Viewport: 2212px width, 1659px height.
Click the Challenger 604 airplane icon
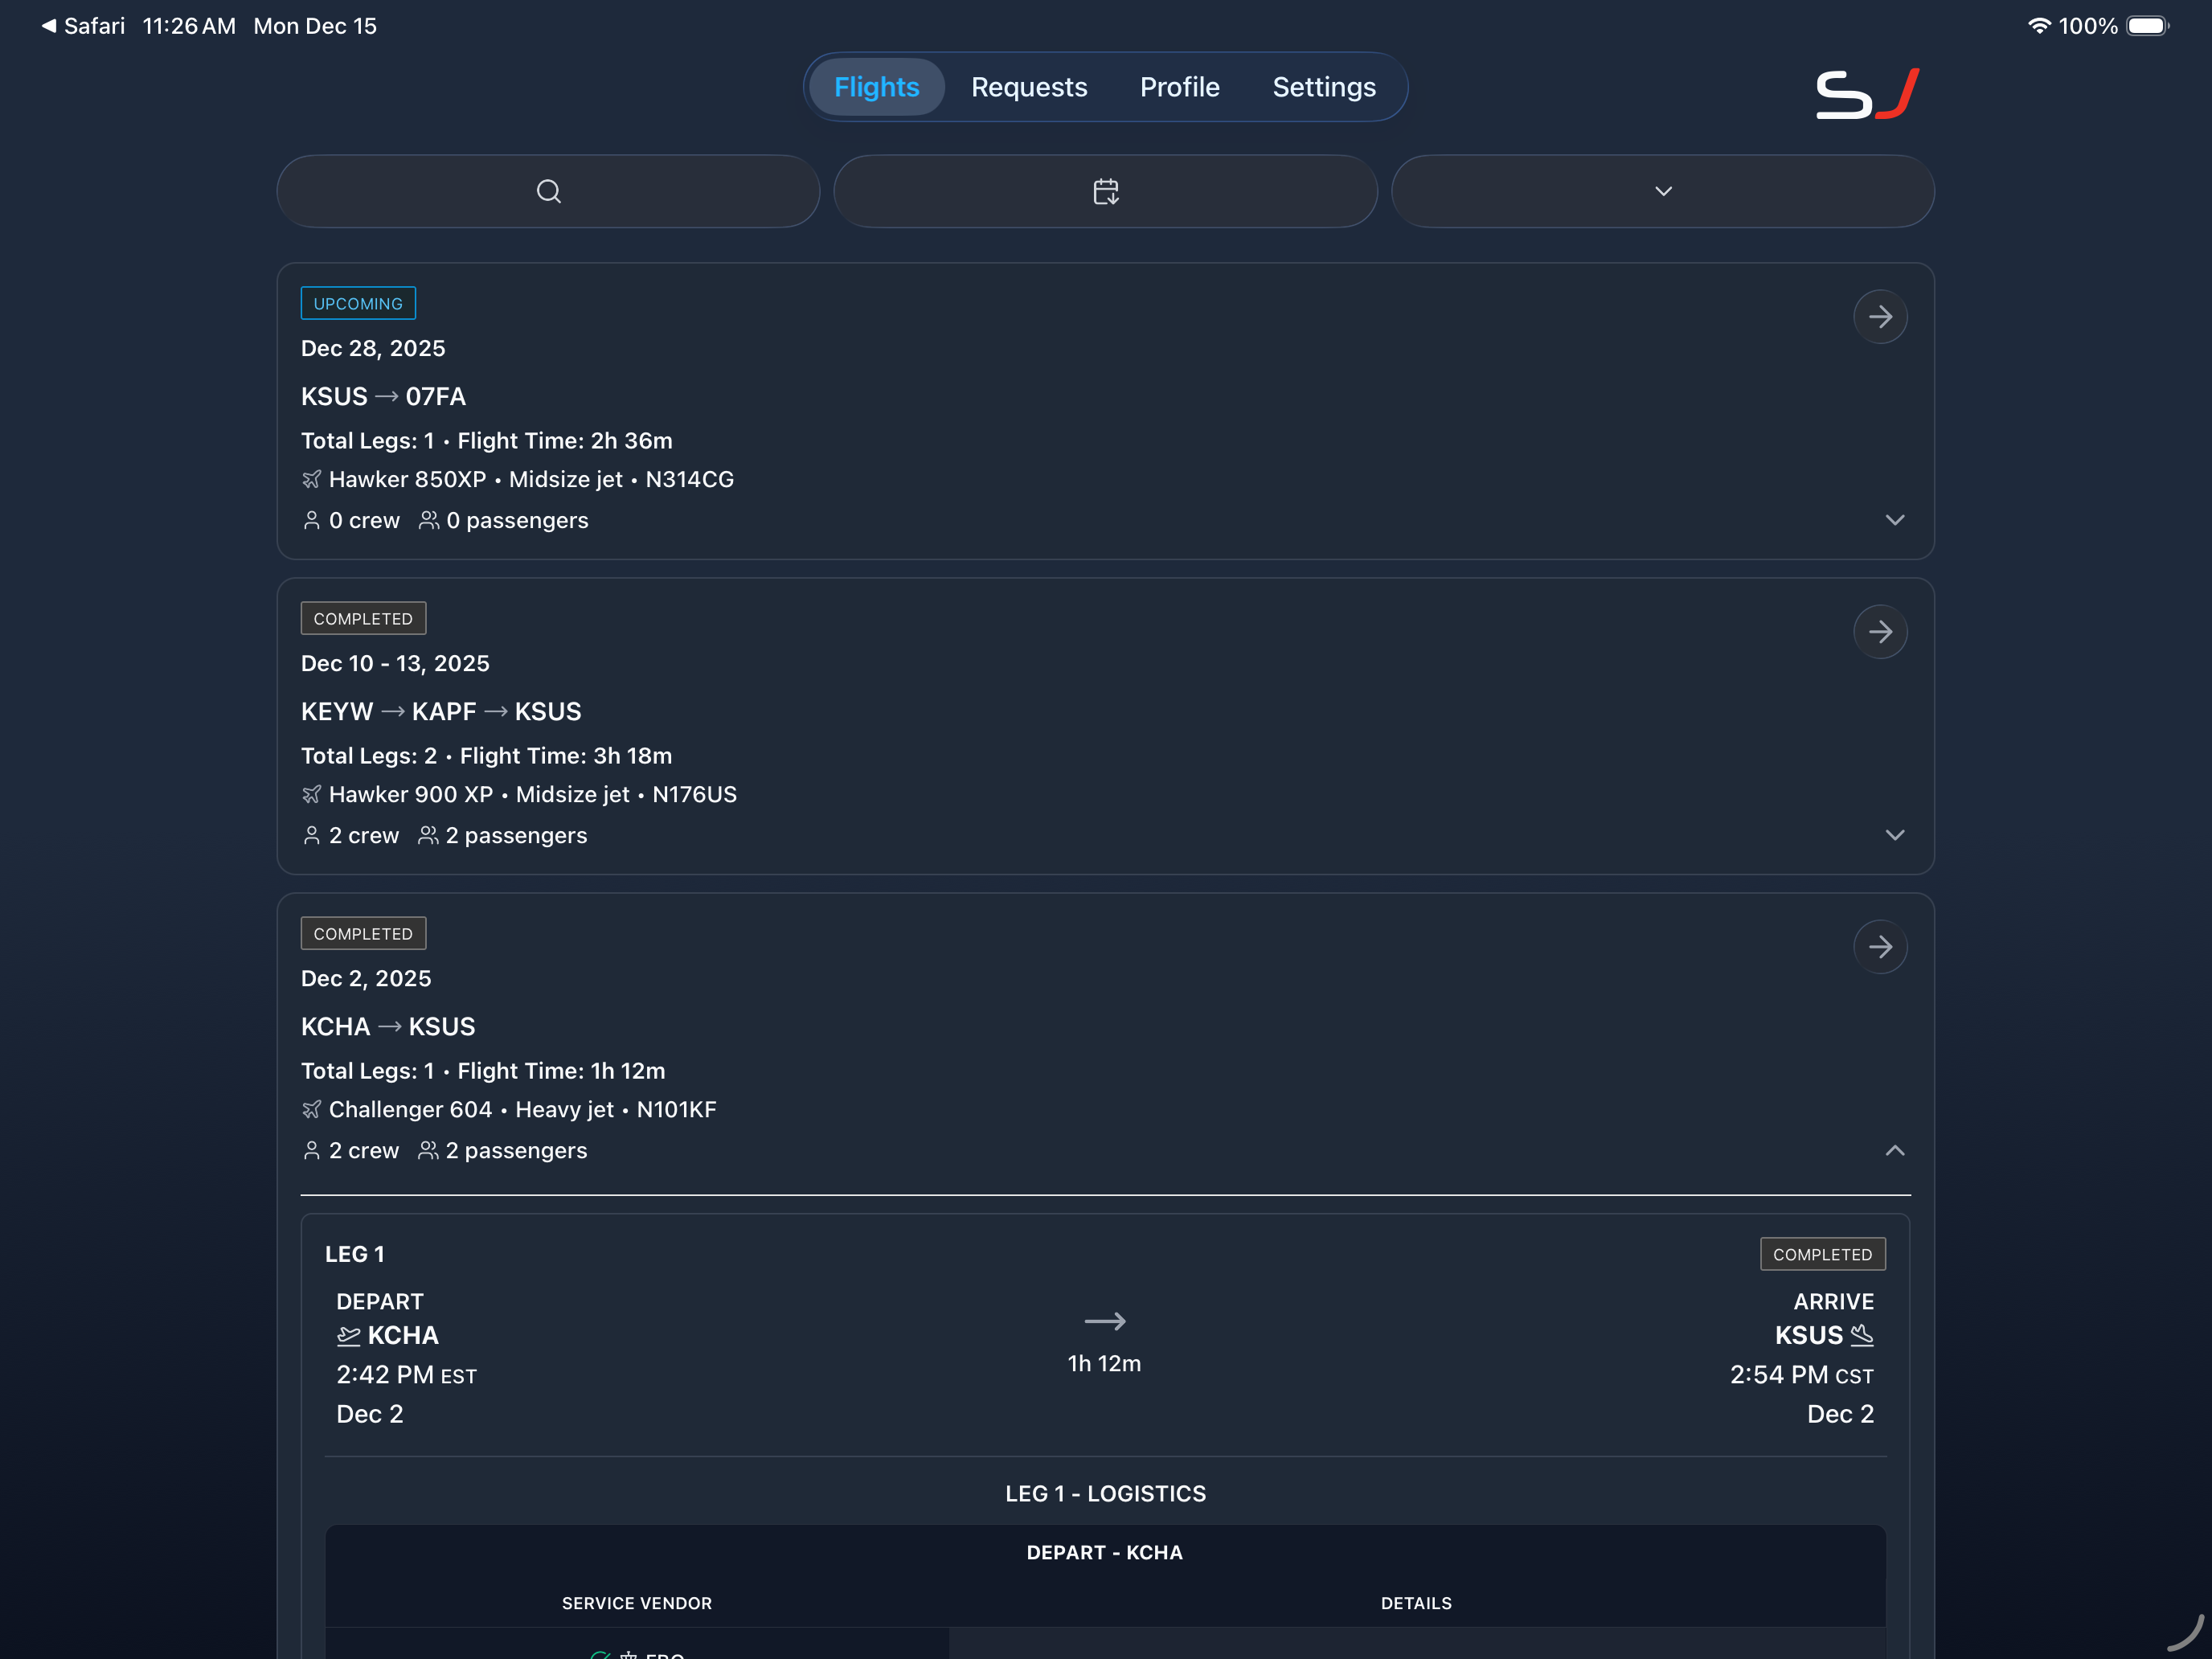(x=311, y=1110)
